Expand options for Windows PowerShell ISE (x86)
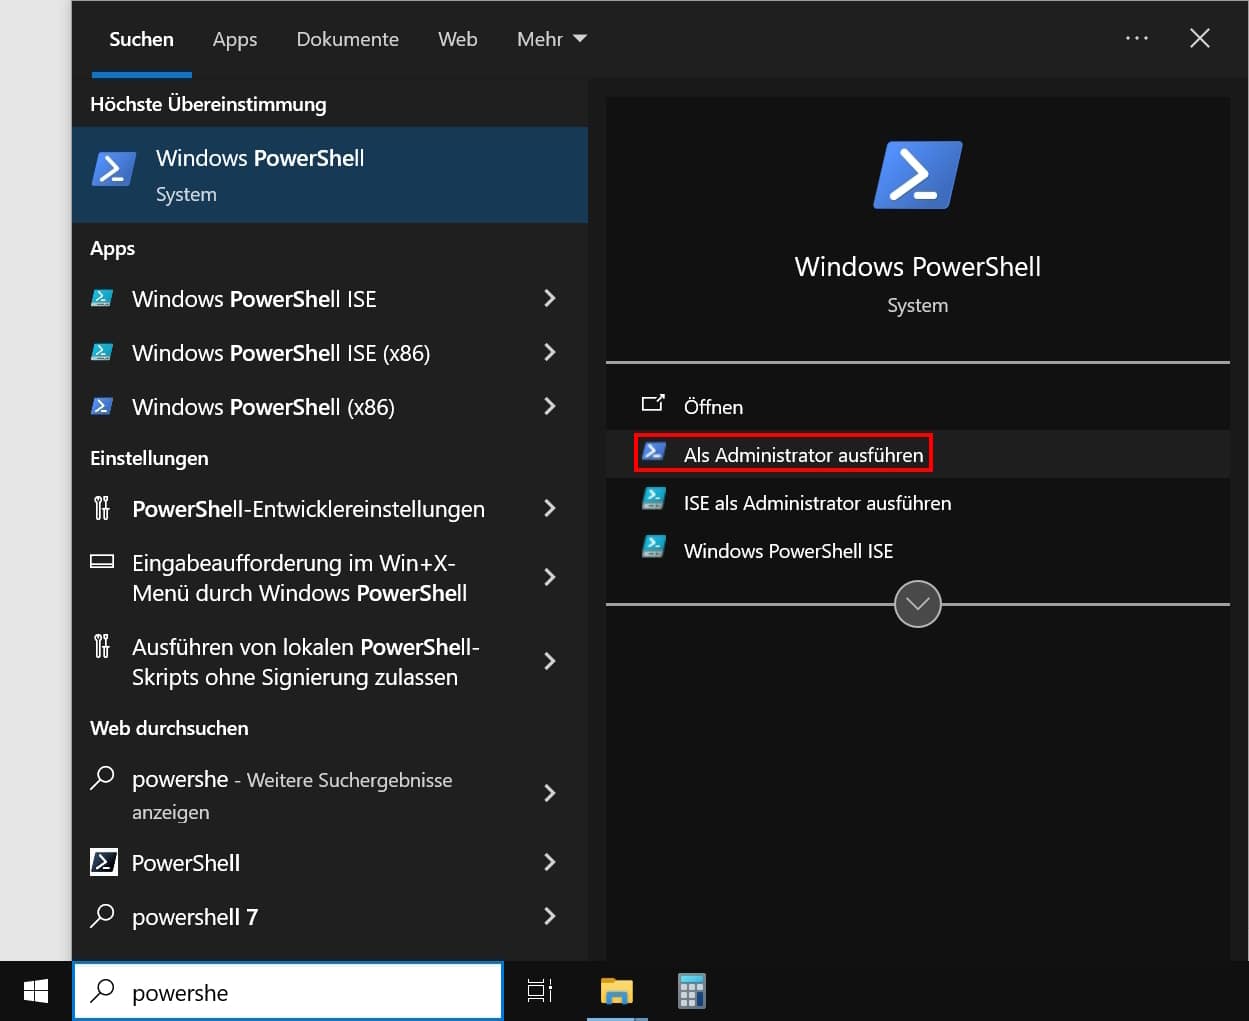Image resolution: width=1249 pixels, height=1021 pixels. [x=549, y=352]
